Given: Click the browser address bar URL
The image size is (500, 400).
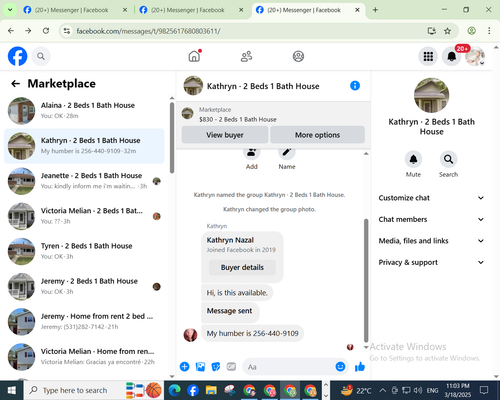Looking at the screenshot, I should (x=148, y=31).
